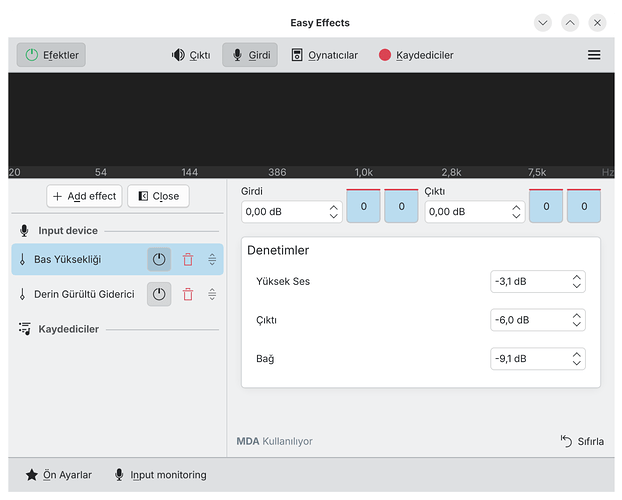This screenshot has width=622, height=500.
Task: Click the Bağ label
Action: click(265, 359)
